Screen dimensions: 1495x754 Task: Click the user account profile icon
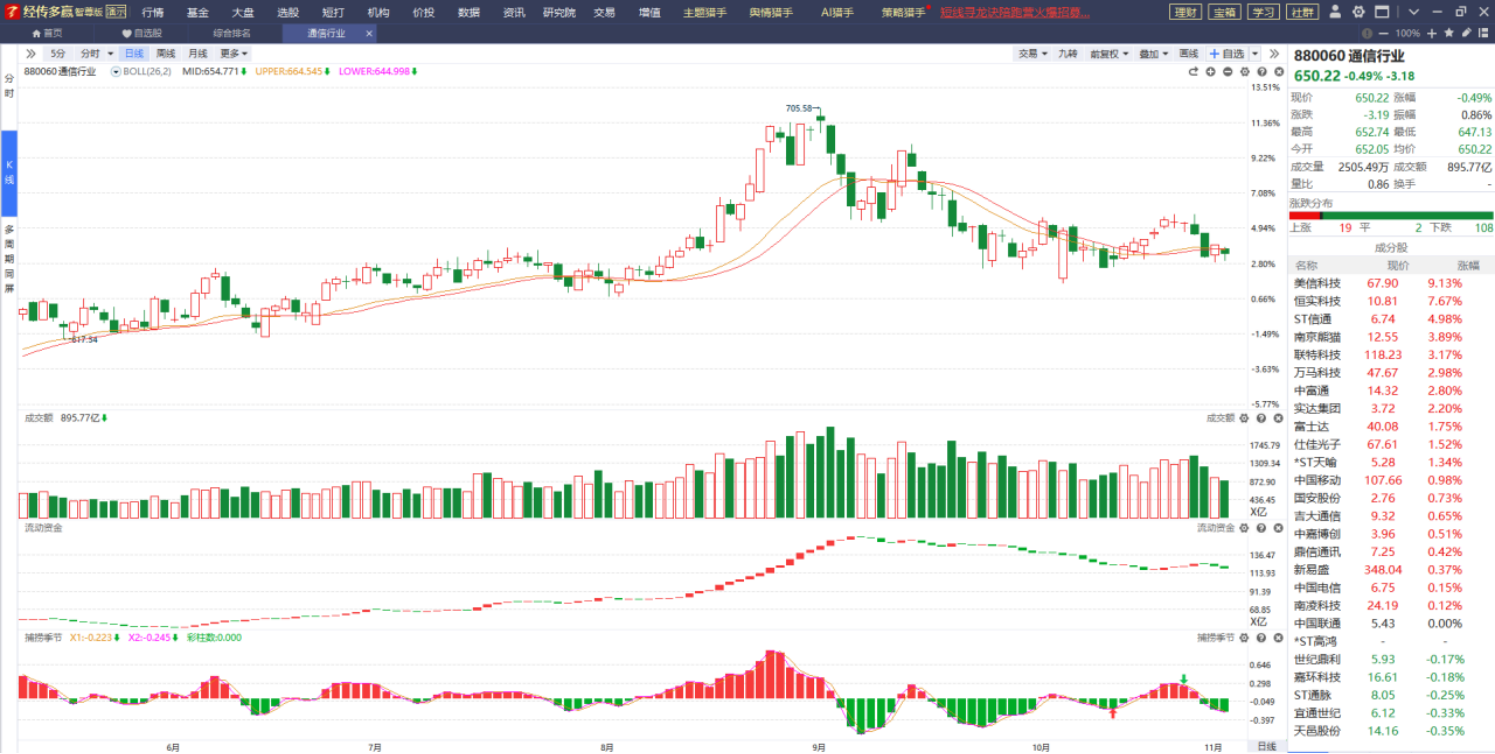point(1336,12)
